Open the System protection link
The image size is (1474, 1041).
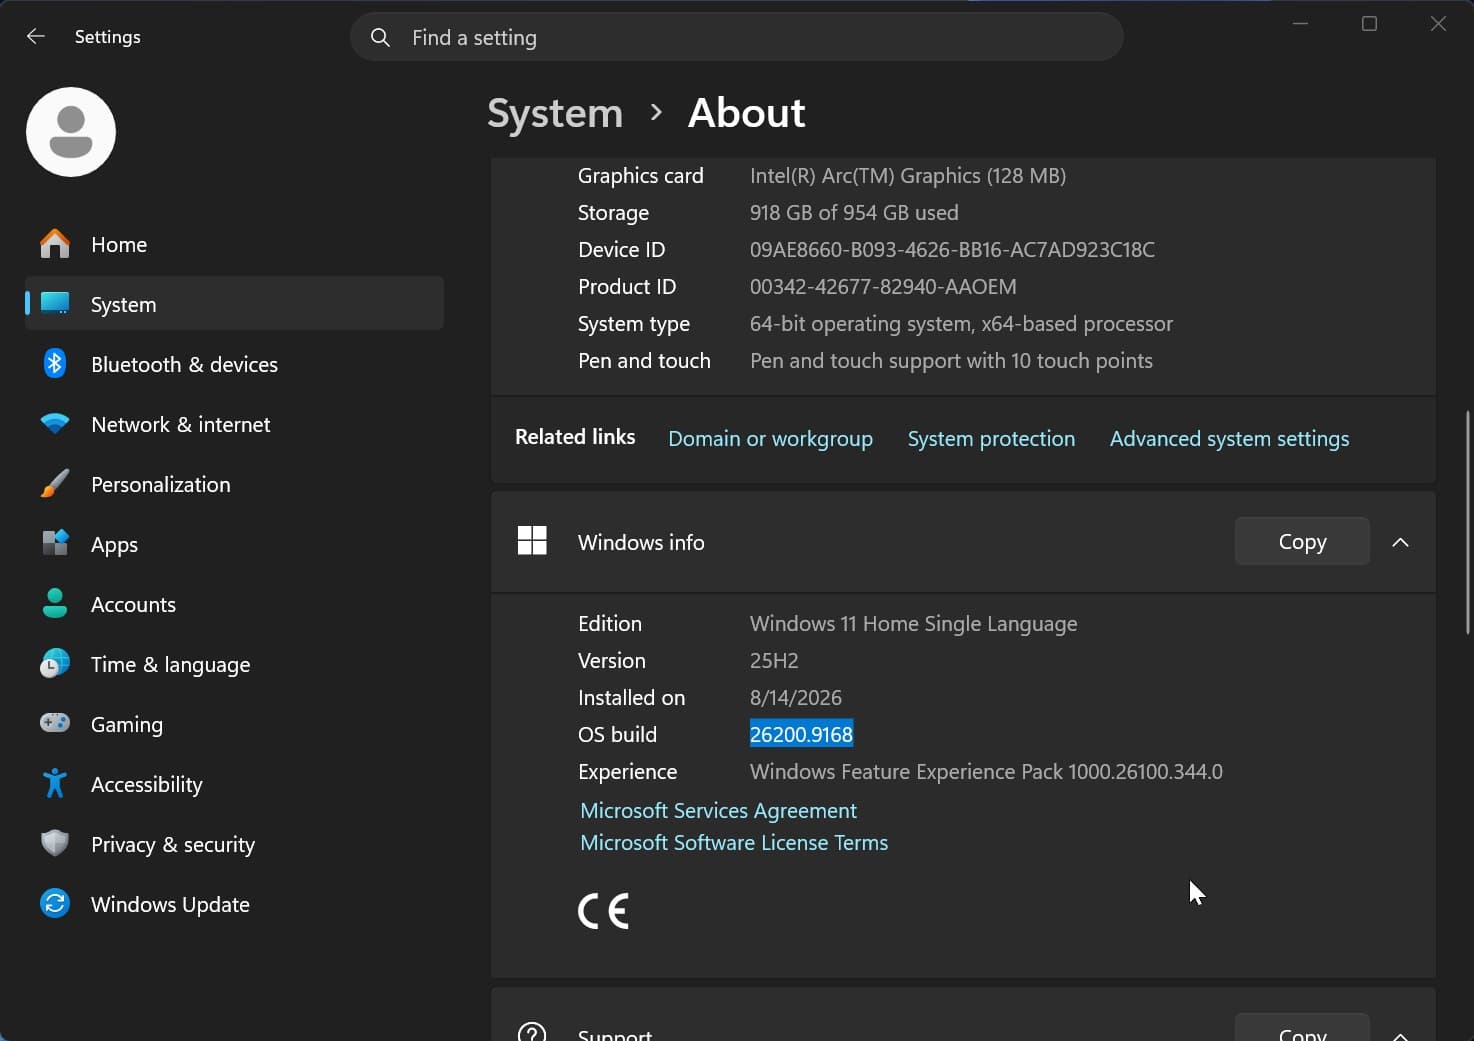(991, 439)
